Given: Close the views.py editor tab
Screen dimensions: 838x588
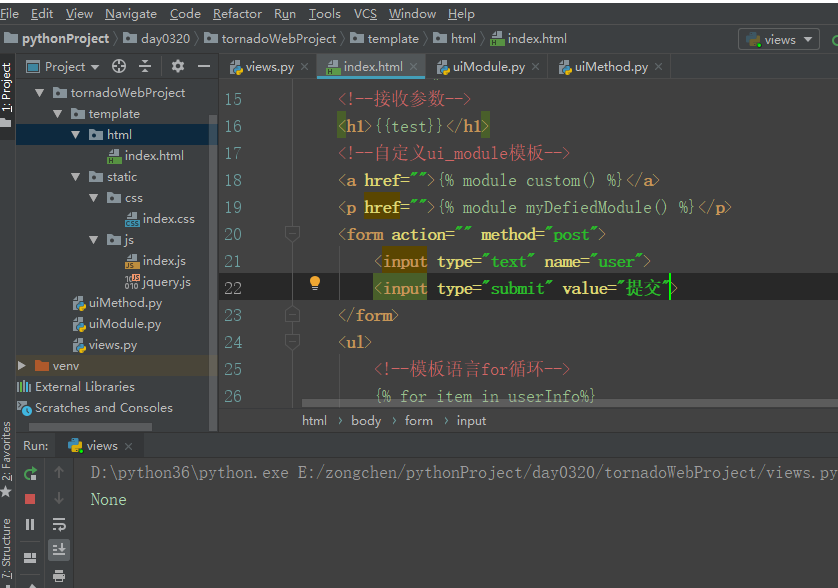Looking at the screenshot, I should 305,67.
